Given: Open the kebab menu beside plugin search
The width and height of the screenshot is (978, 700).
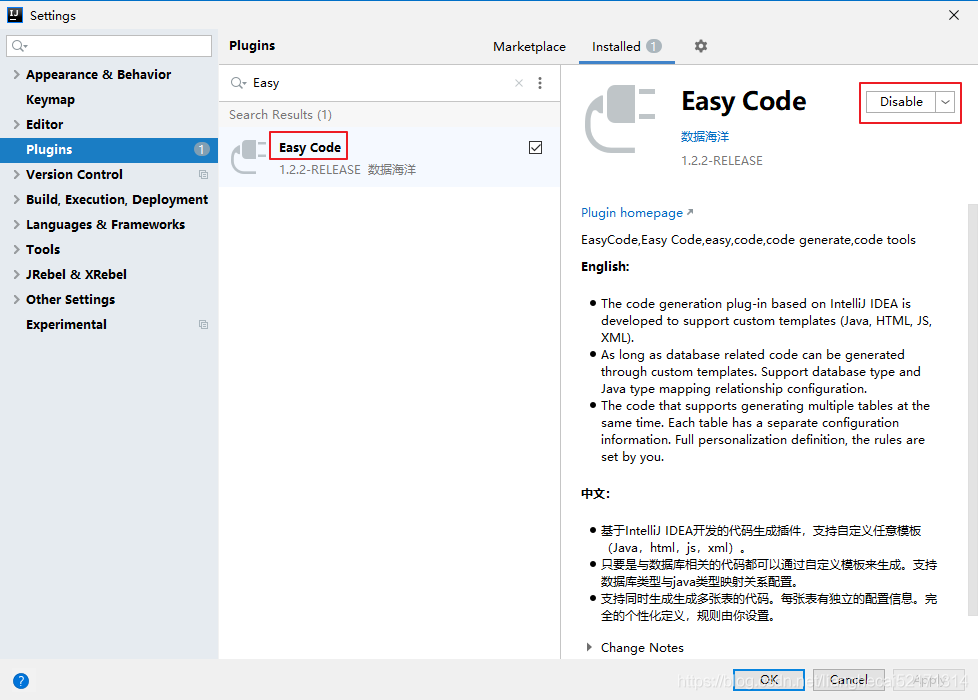Looking at the screenshot, I should pos(540,82).
